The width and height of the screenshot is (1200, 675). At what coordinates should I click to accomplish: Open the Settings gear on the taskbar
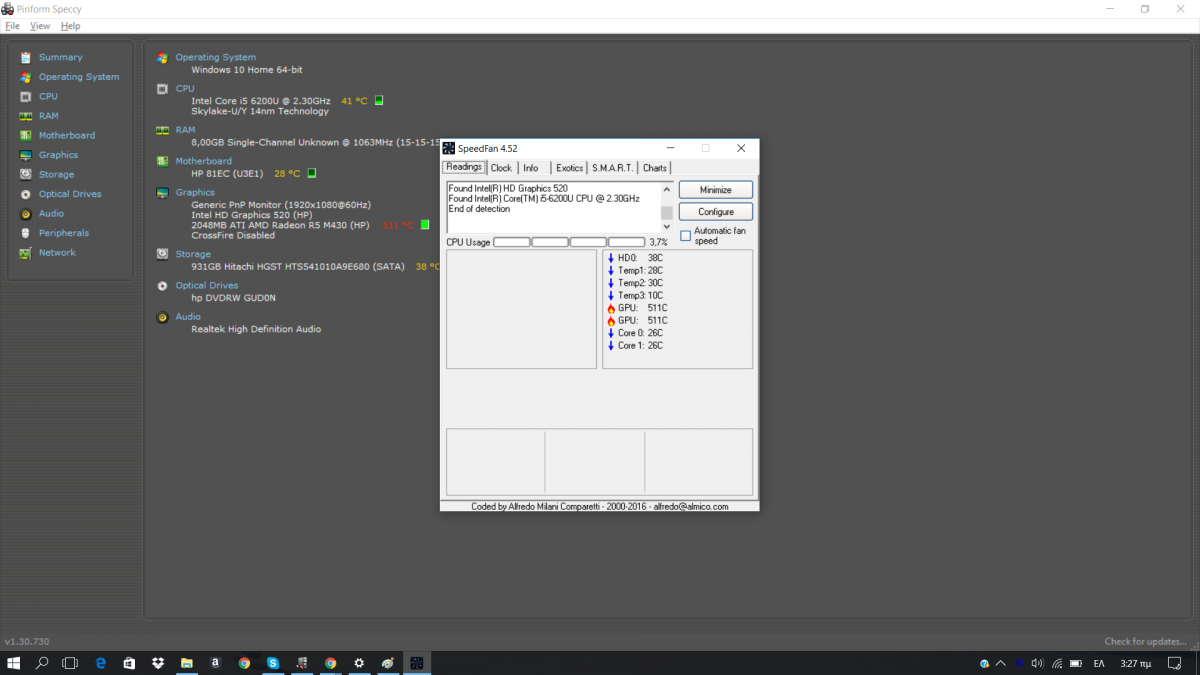[359, 663]
